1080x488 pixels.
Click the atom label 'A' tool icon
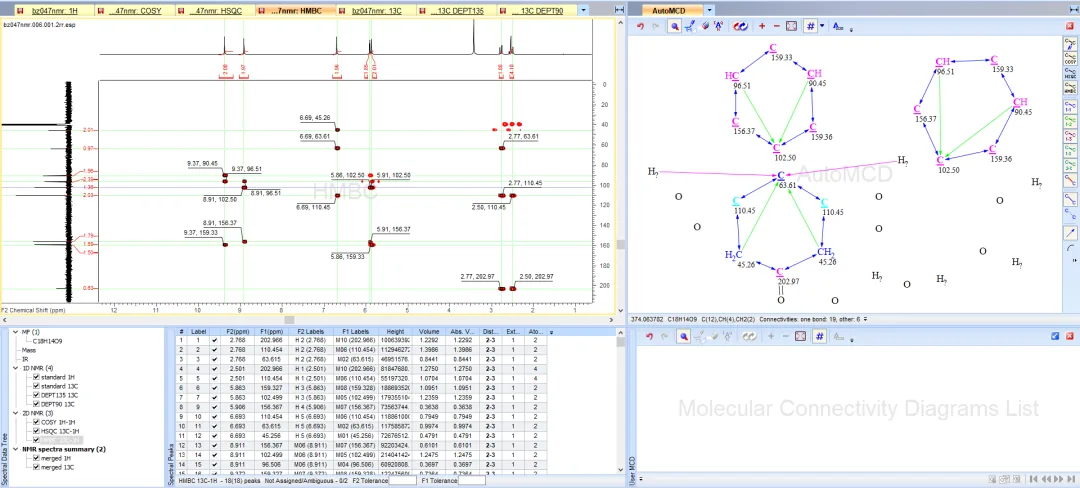(718, 26)
